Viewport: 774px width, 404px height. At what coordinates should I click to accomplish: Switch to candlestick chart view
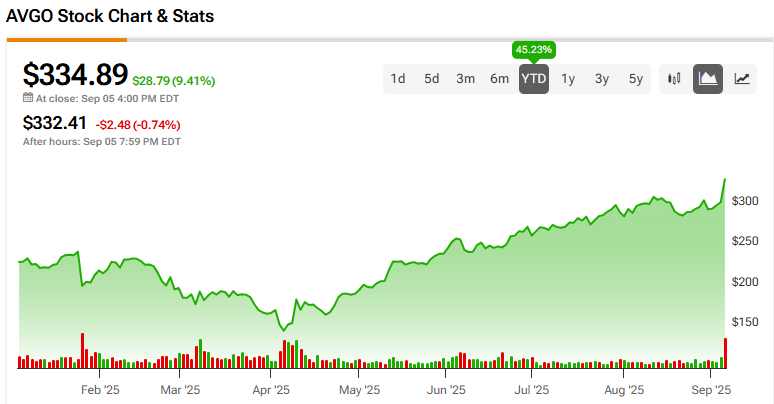[675, 79]
